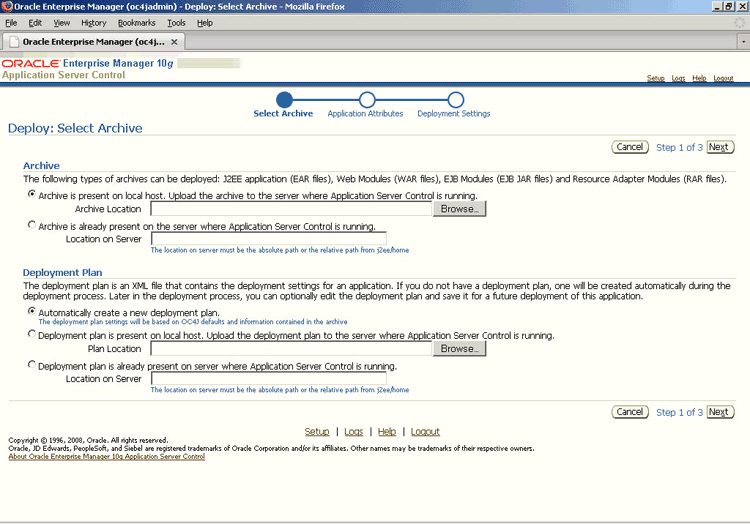
Task: Open the Help menu in menu bar
Action: (x=205, y=23)
